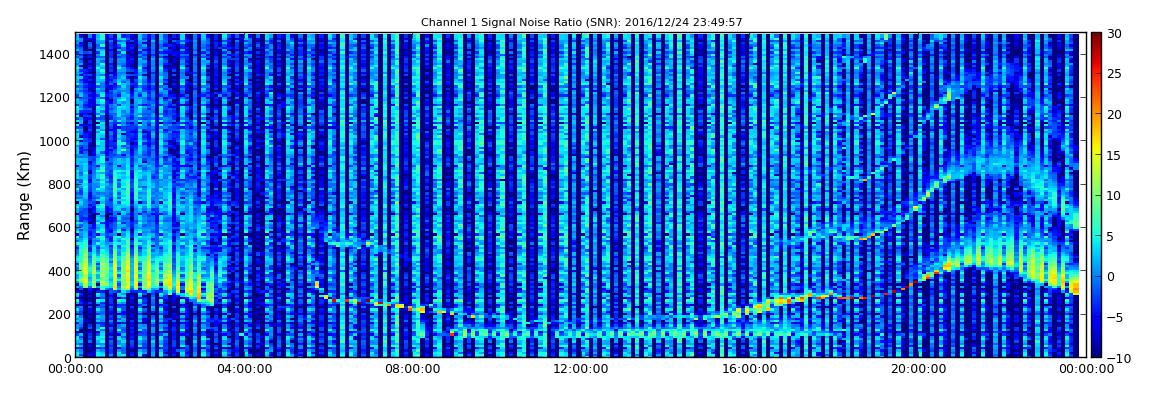
Task: Click the 04:00:00 time tick label
Action: tap(242, 370)
